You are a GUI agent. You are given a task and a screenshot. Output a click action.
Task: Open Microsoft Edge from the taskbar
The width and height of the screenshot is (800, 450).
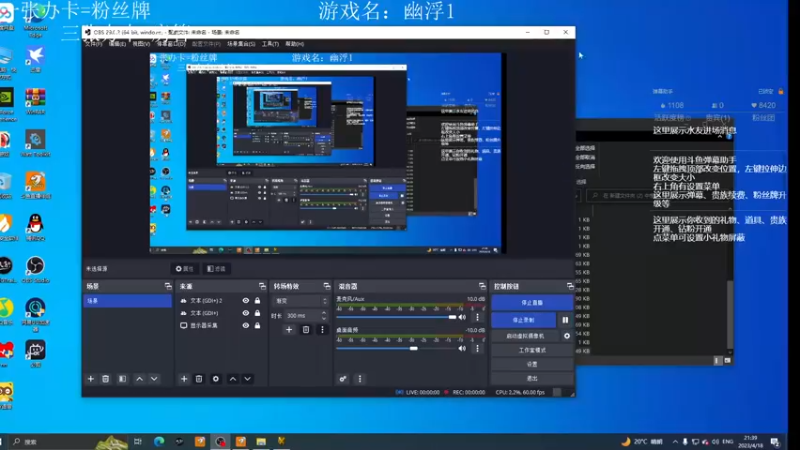[159, 442]
